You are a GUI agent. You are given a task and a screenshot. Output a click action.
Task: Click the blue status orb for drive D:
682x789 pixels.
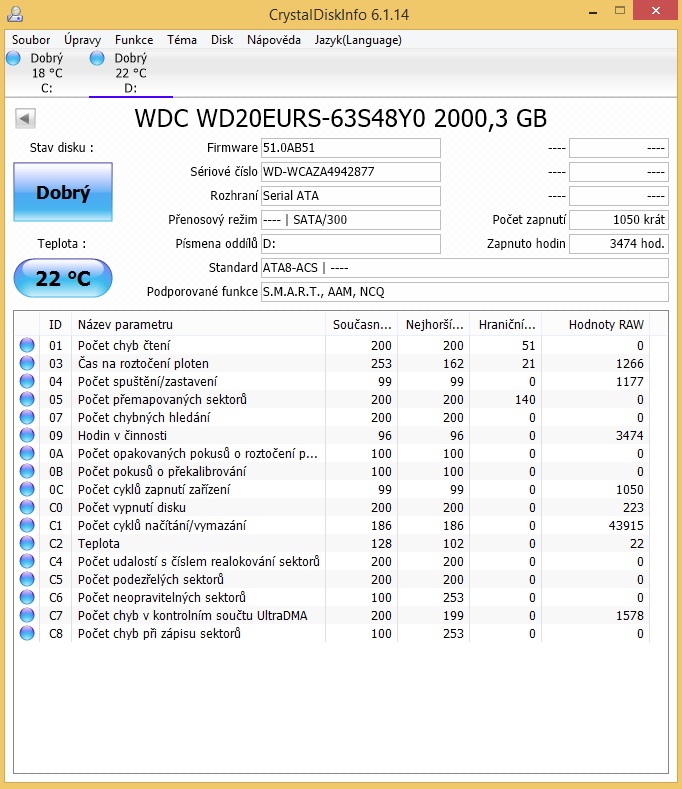(x=97, y=58)
